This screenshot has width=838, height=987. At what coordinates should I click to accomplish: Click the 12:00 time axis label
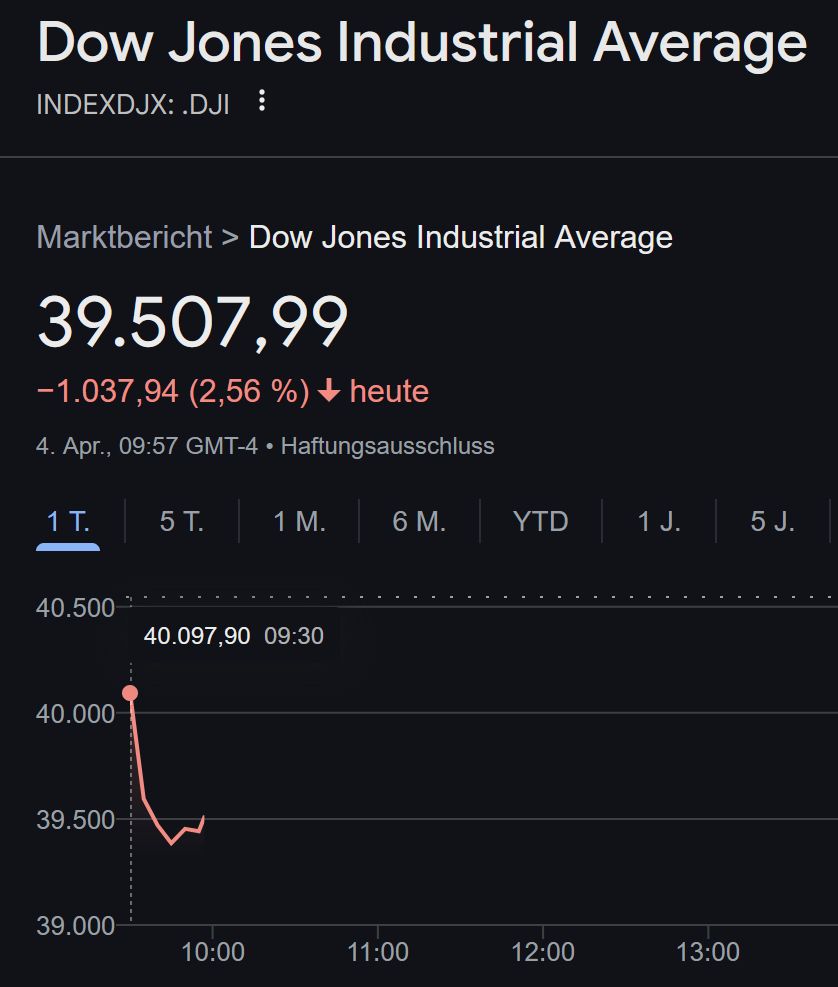click(x=543, y=952)
